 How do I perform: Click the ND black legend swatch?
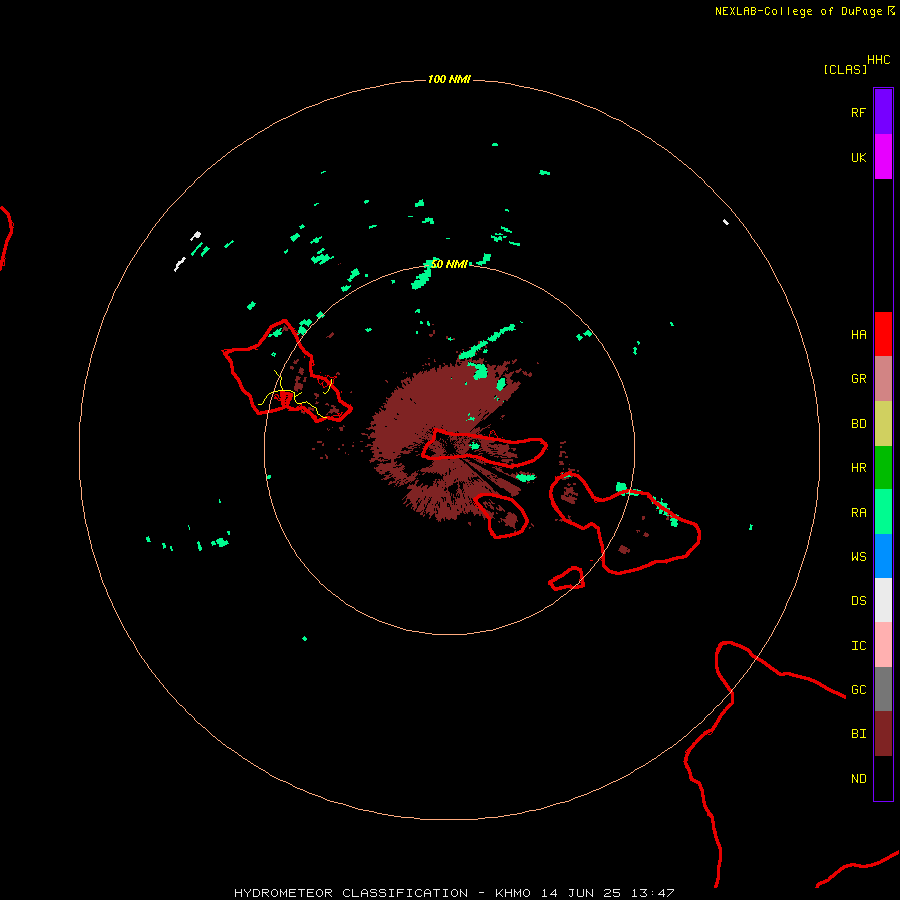883,778
